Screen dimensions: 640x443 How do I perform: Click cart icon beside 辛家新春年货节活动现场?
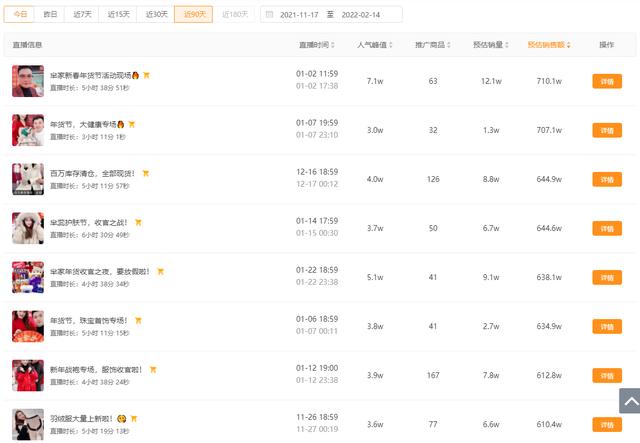click(x=146, y=75)
